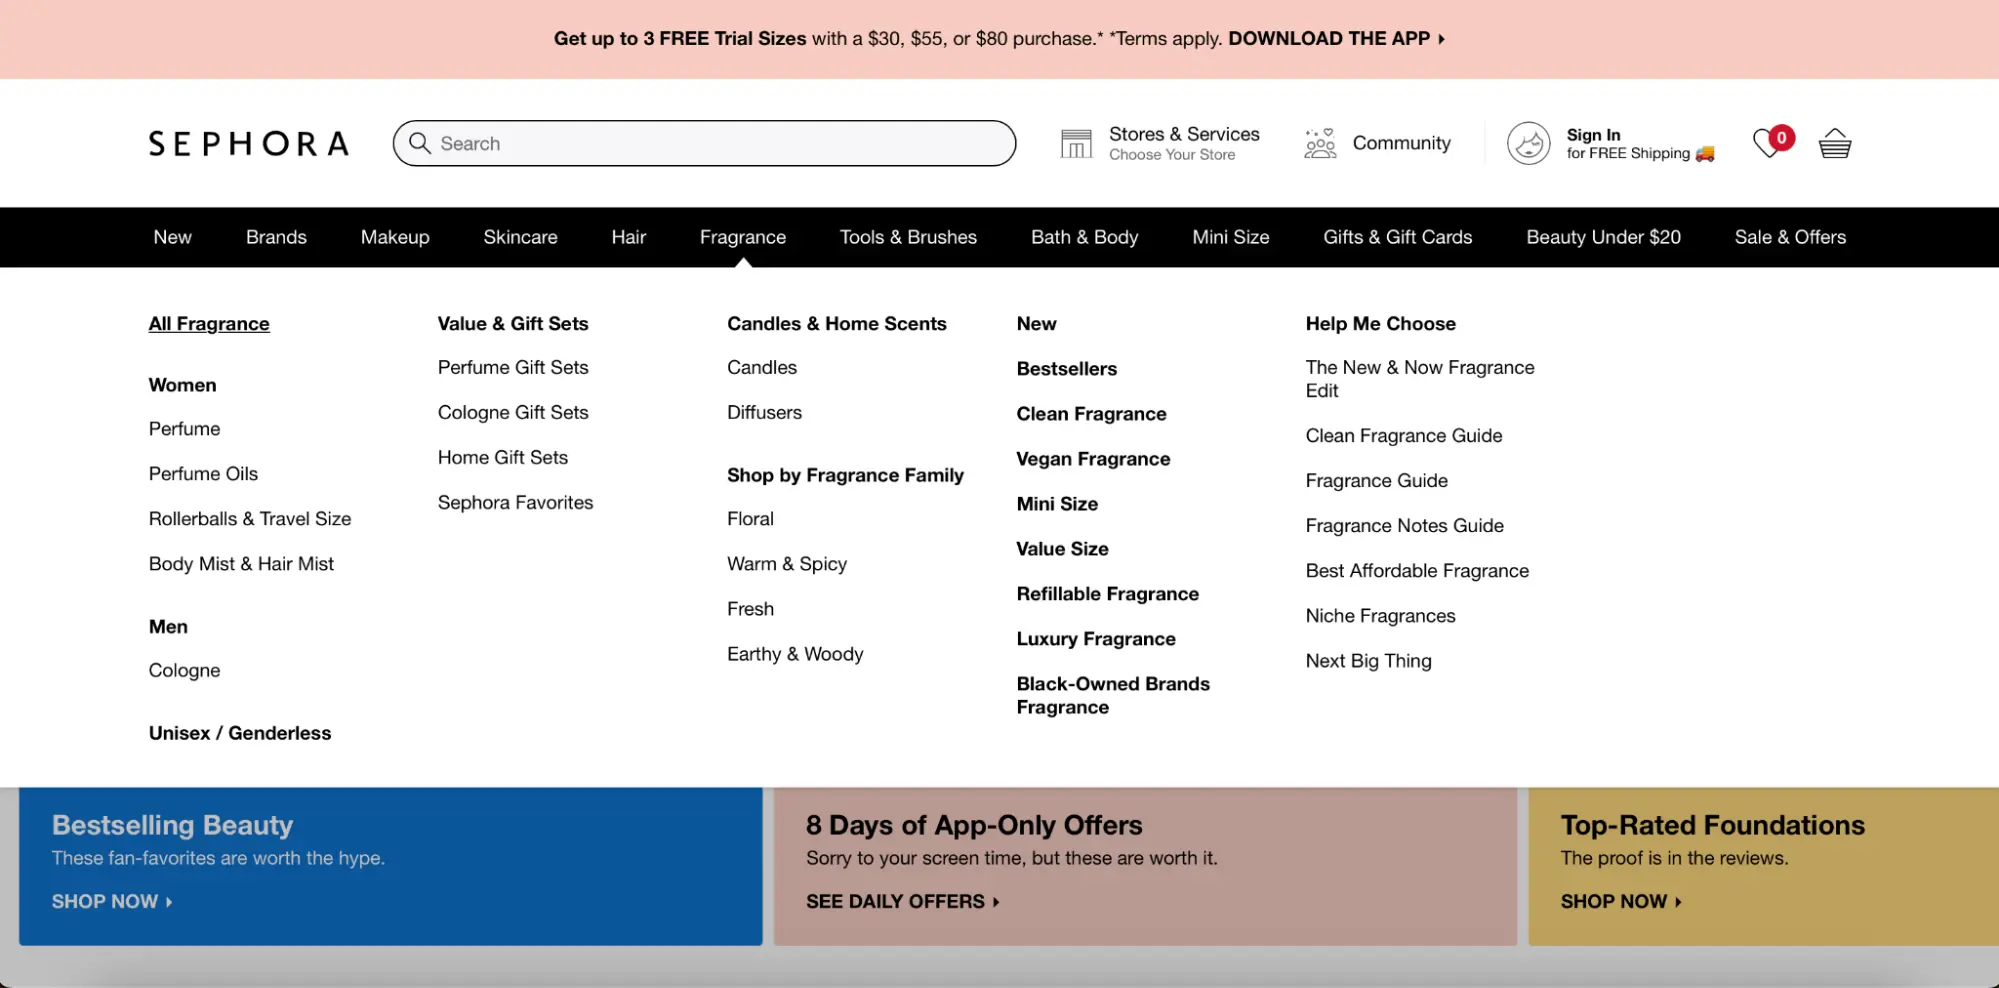Click Bestsellers in Fragrance menu
This screenshot has width=1999, height=988.
1067,369
